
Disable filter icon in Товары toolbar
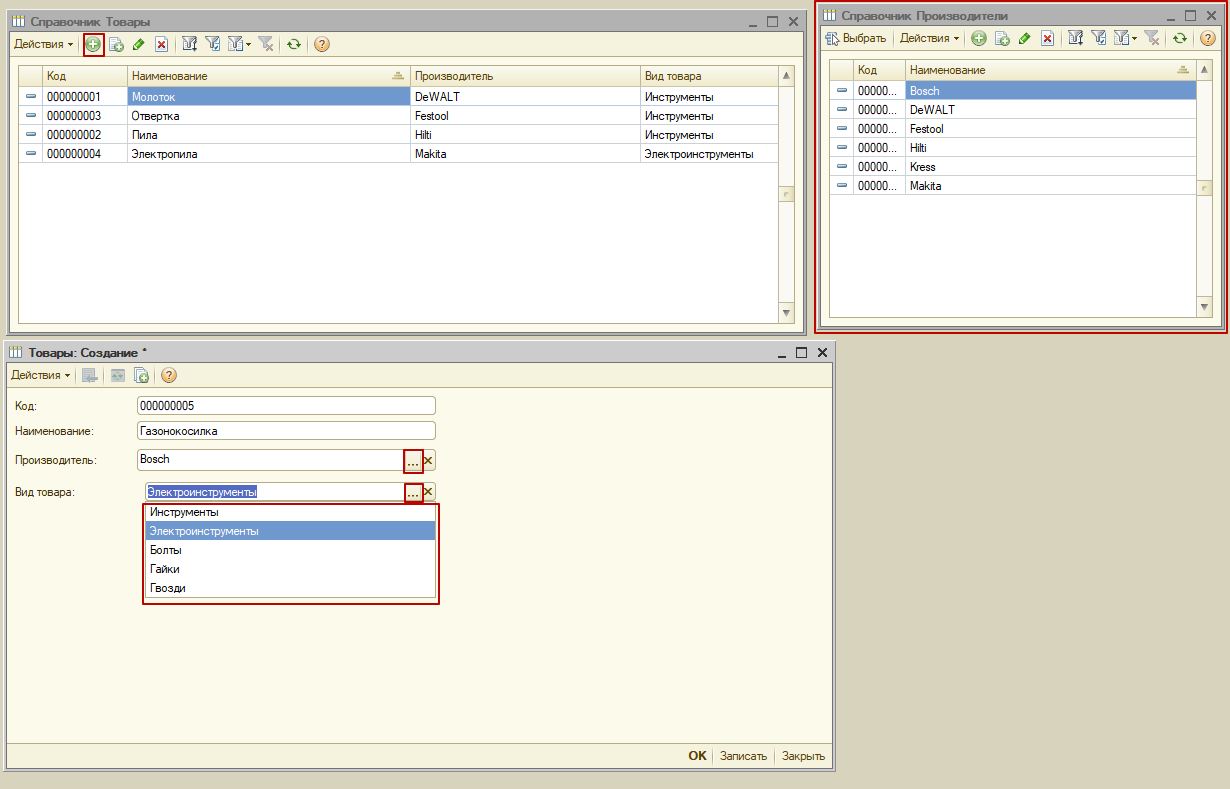coord(265,44)
